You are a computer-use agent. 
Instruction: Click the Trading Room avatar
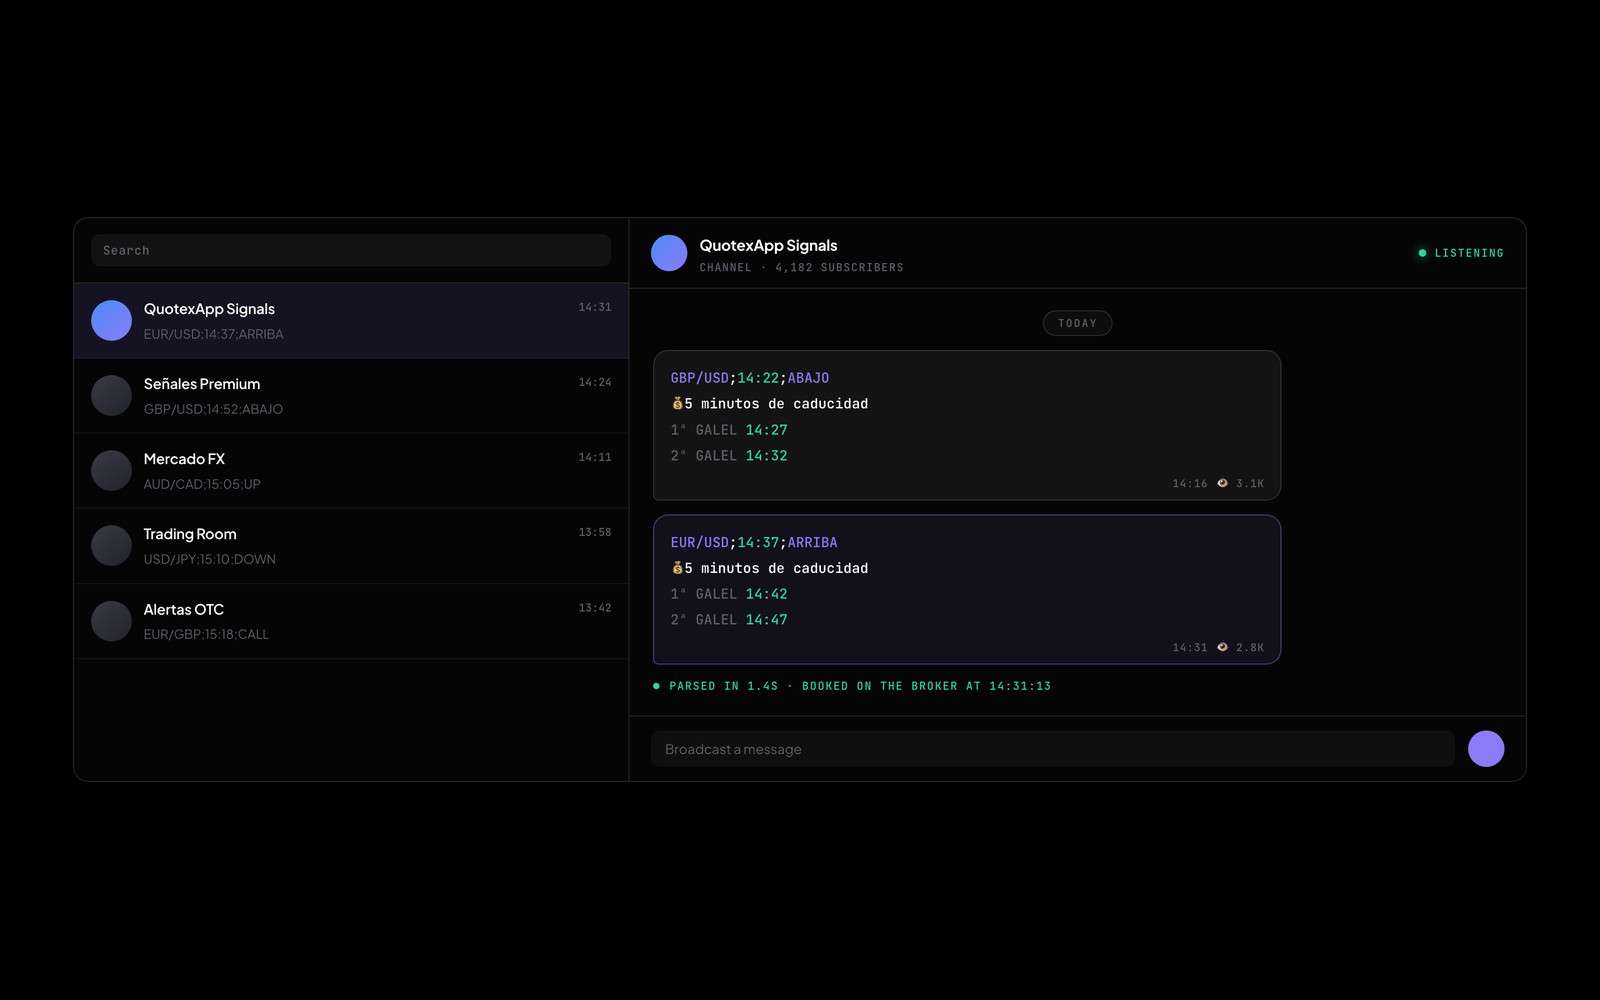tap(111, 545)
